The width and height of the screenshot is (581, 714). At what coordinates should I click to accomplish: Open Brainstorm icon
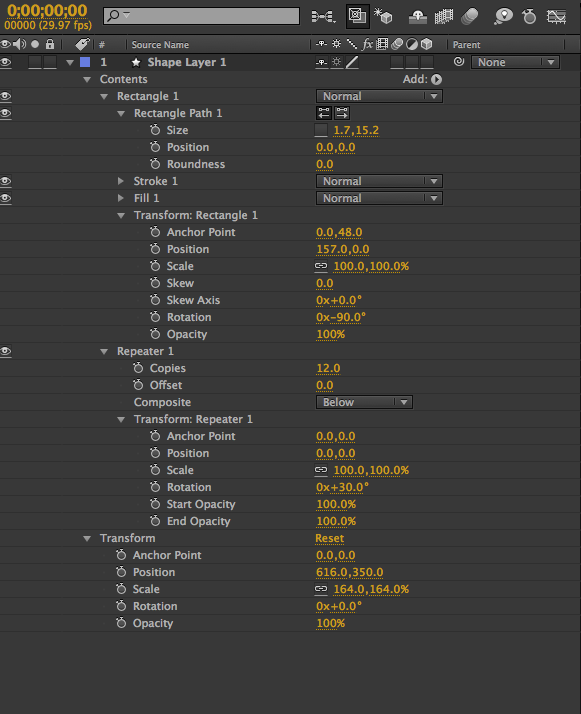click(x=503, y=17)
